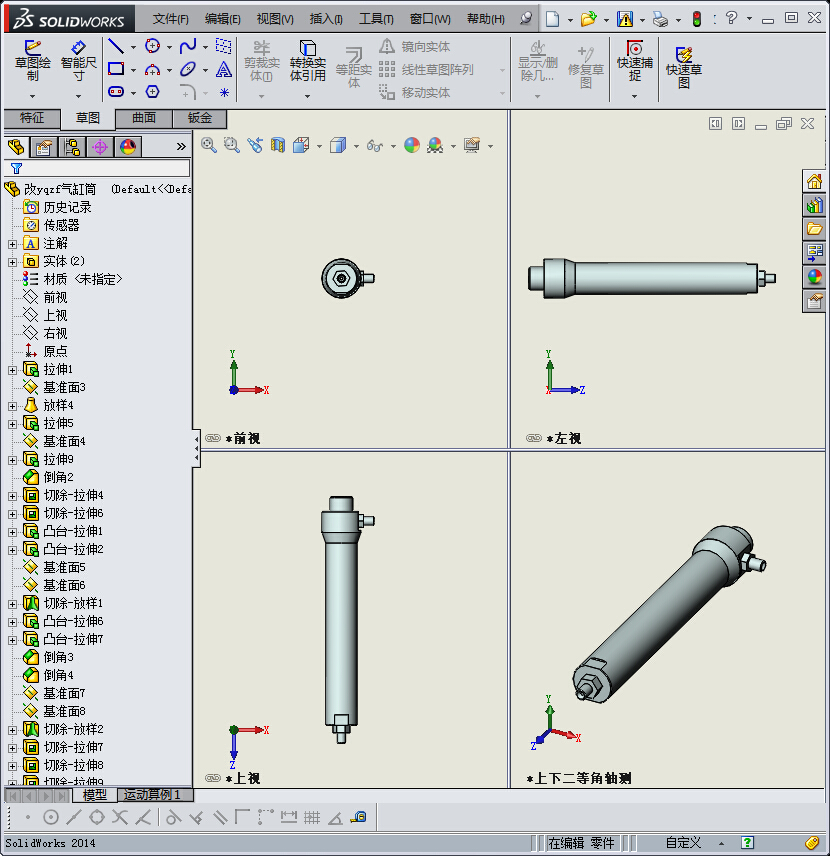Open SolidWorks Resources home in task pane
830x856 pixels.
tap(814, 181)
